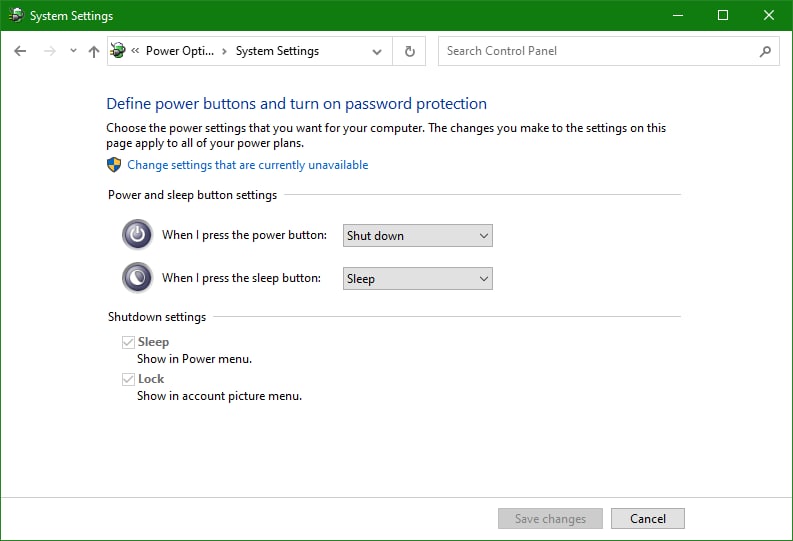The height and width of the screenshot is (541, 793).
Task: Open Change settings that are currently unavailable
Action: [248, 165]
